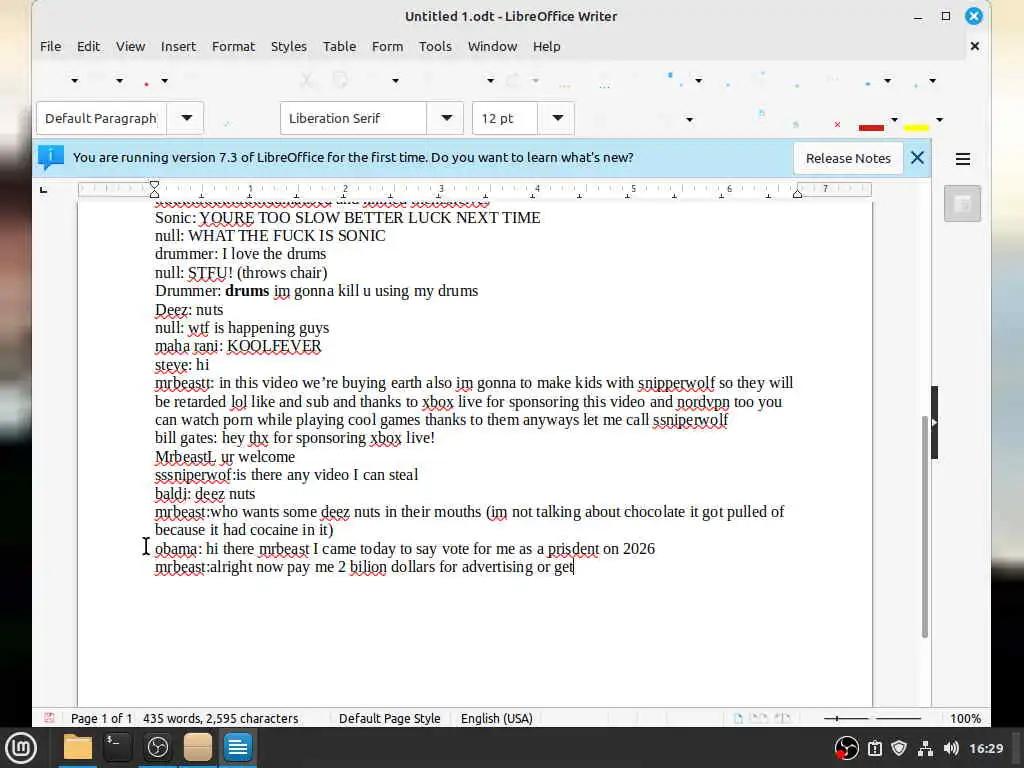Open the Paste options dropdown arrow

395,80
